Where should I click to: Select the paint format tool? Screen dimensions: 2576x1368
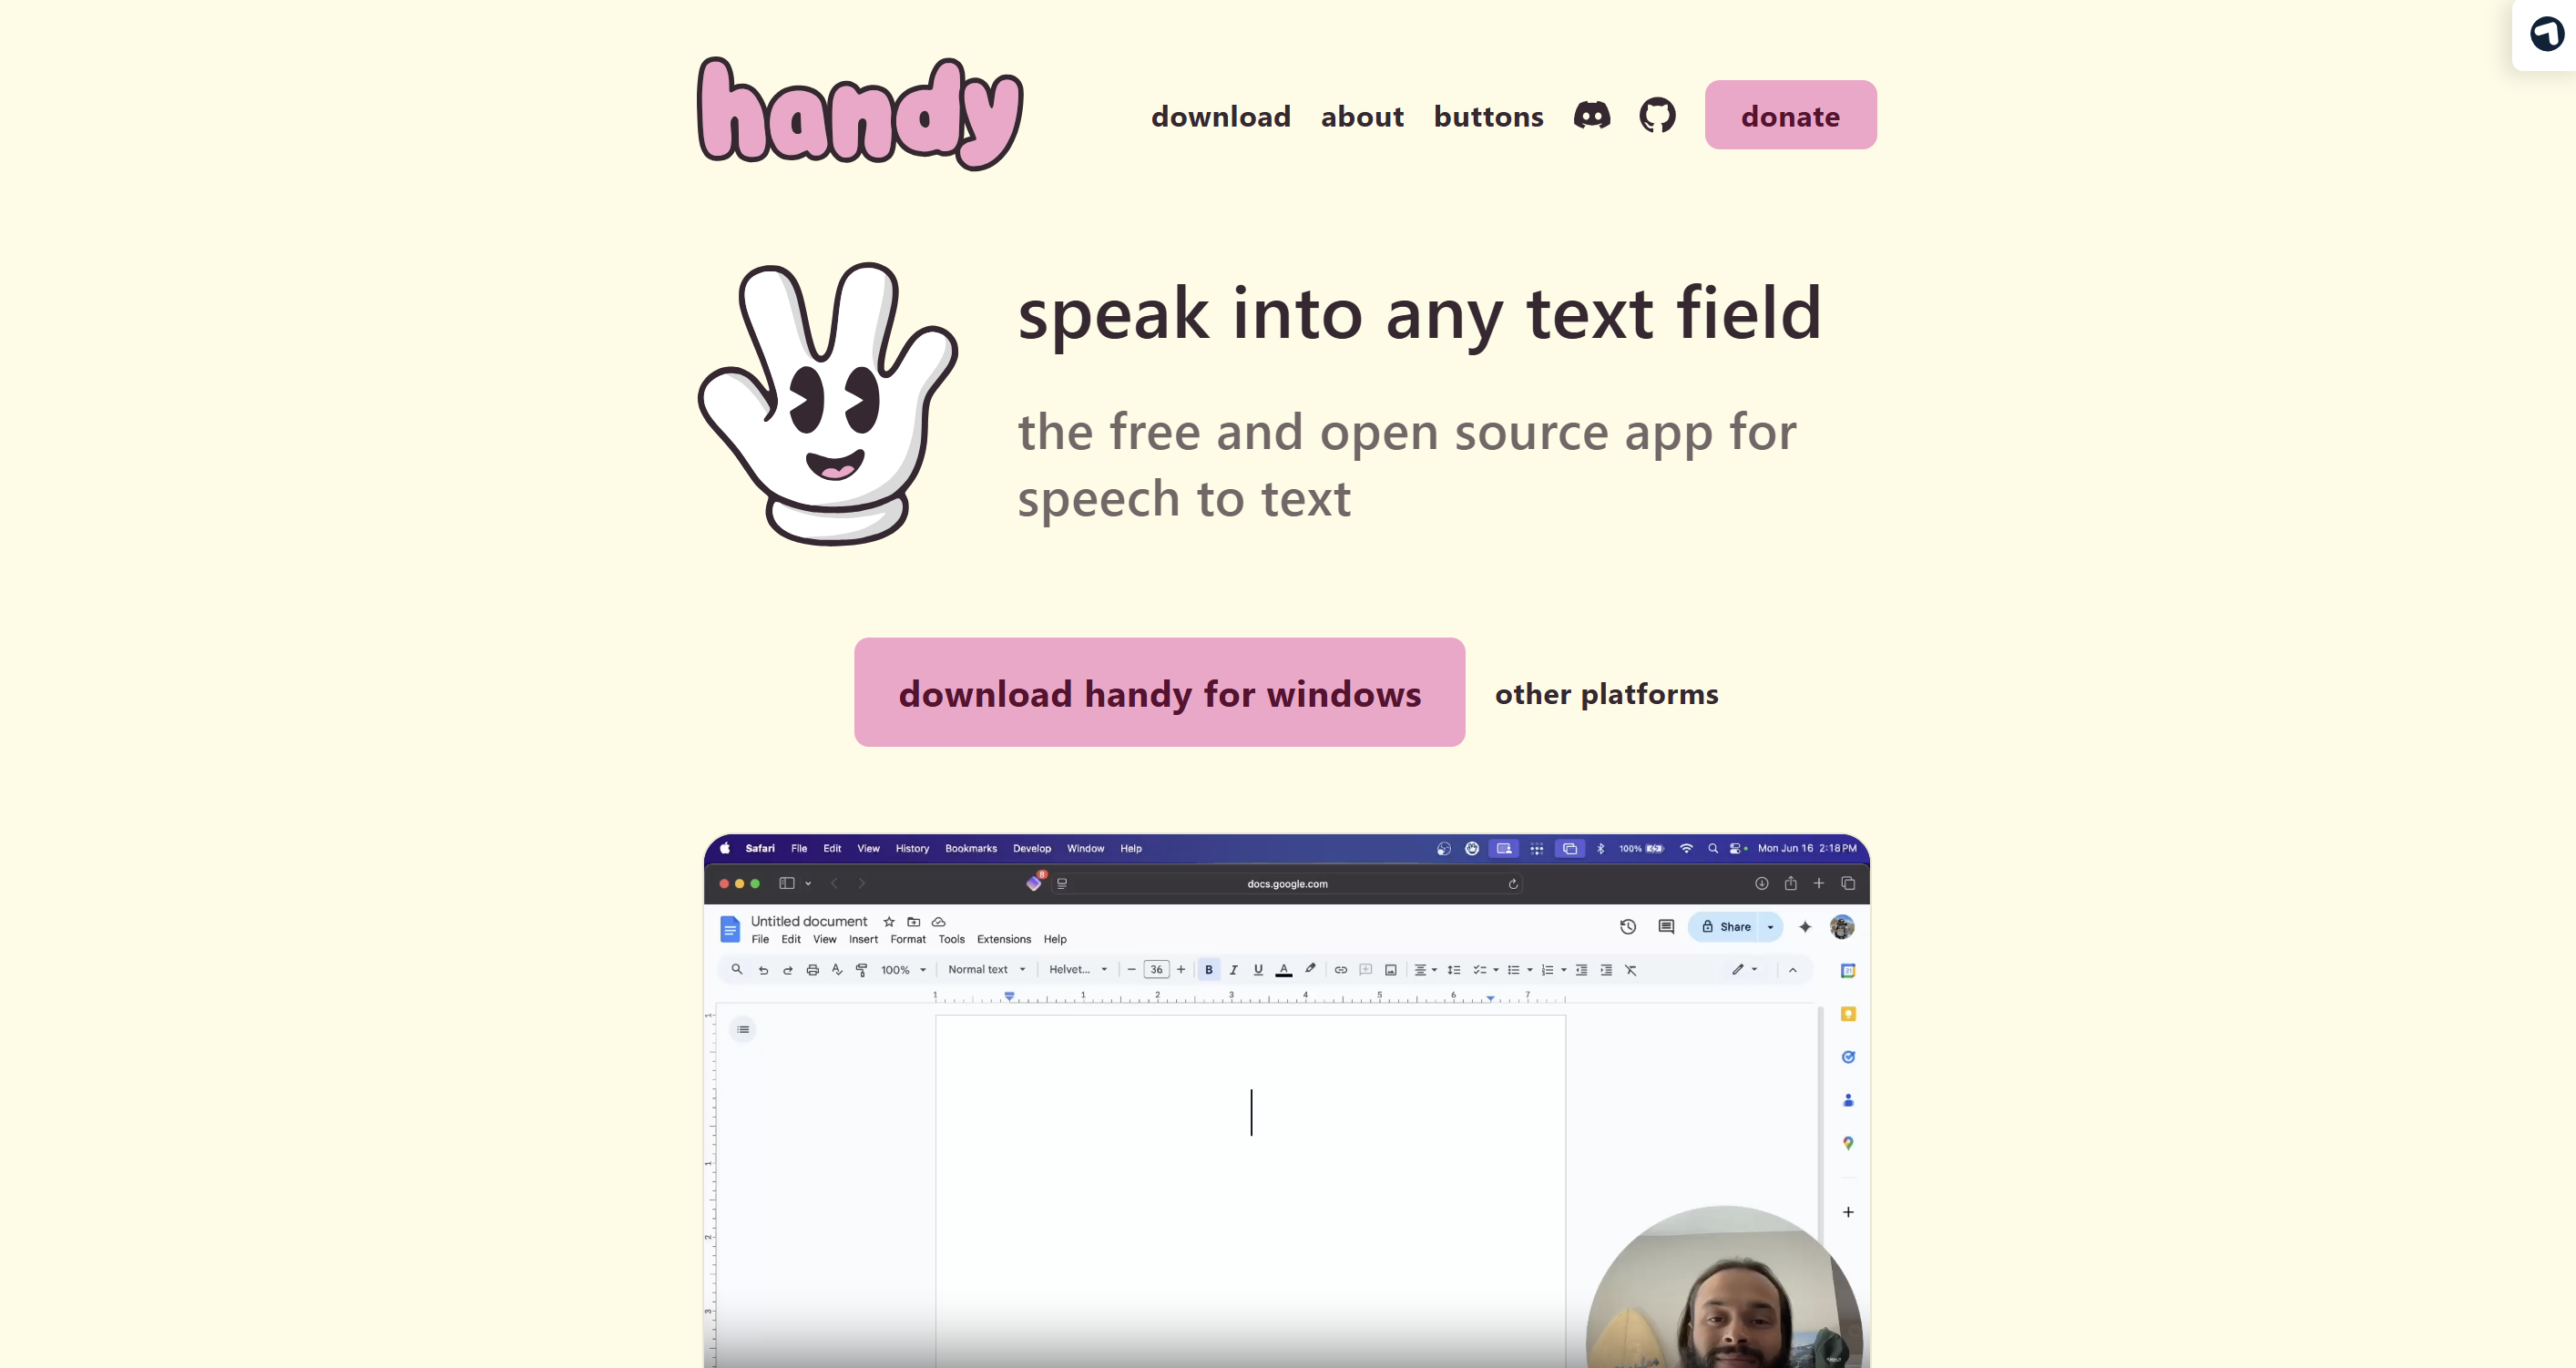coord(862,970)
